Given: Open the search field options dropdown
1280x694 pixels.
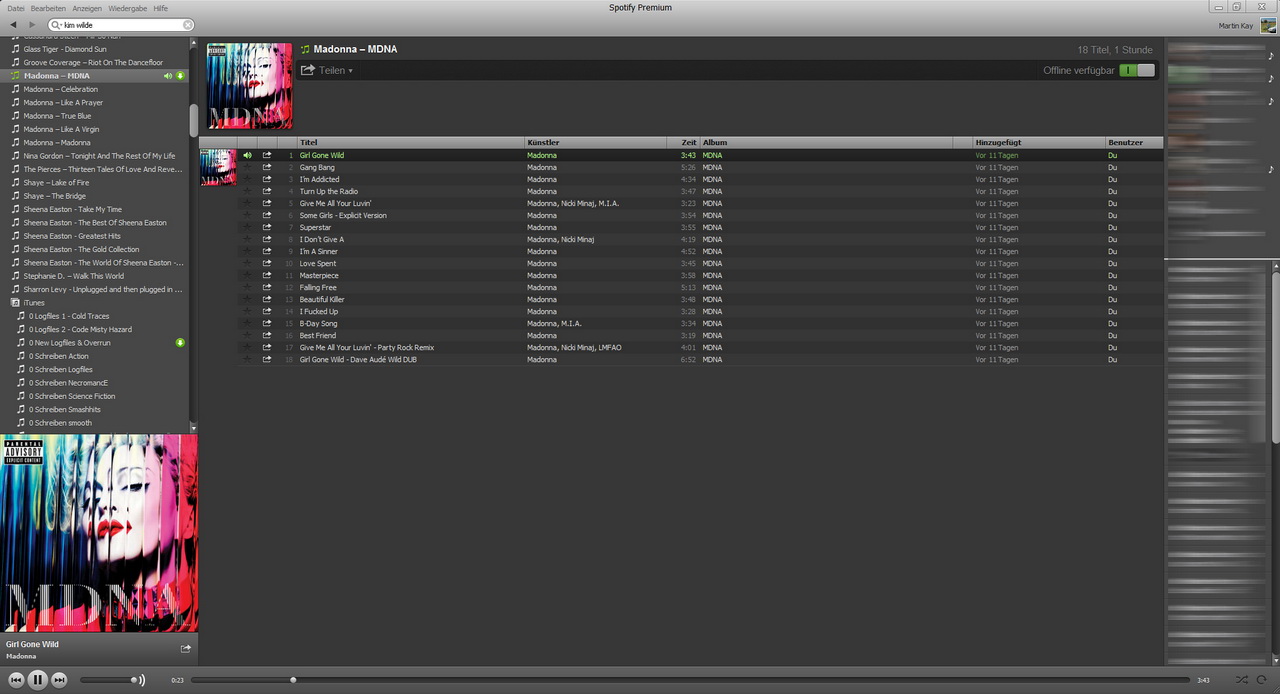Looking at the screenshot, I should coord(55,25).
